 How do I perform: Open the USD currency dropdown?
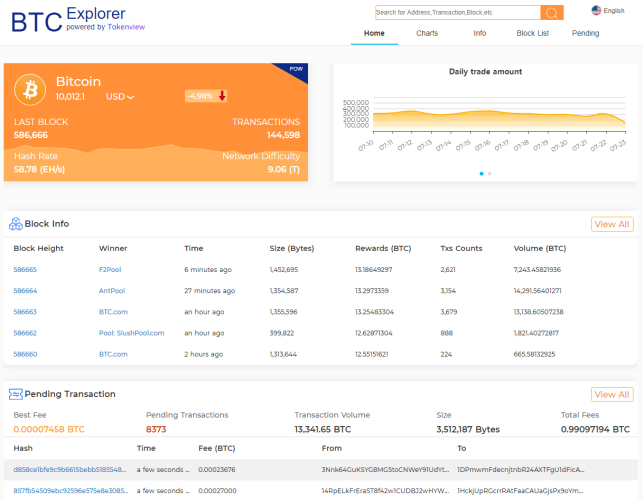pyautogui.click(x=120, y=97)
